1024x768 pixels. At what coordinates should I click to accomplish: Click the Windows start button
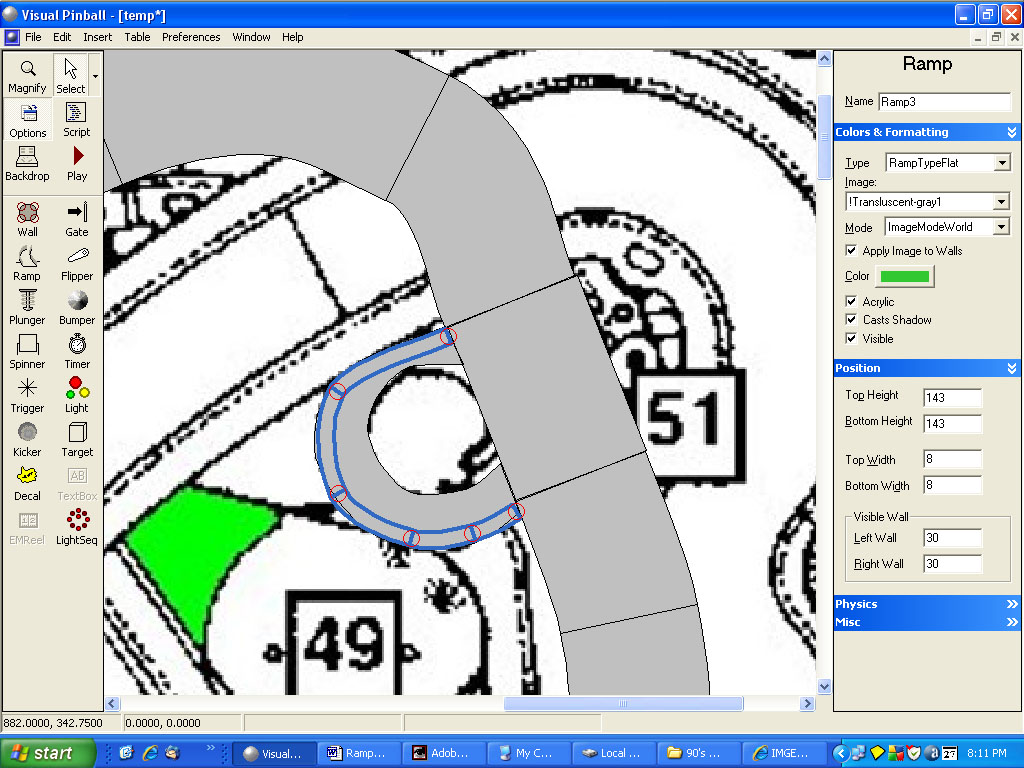47,753
